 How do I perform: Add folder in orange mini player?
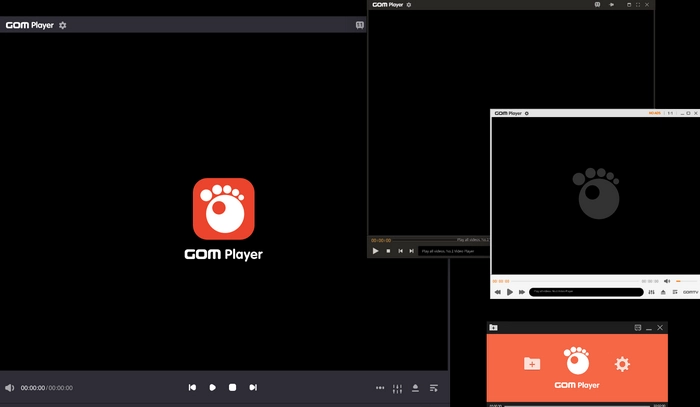[532, 364]
